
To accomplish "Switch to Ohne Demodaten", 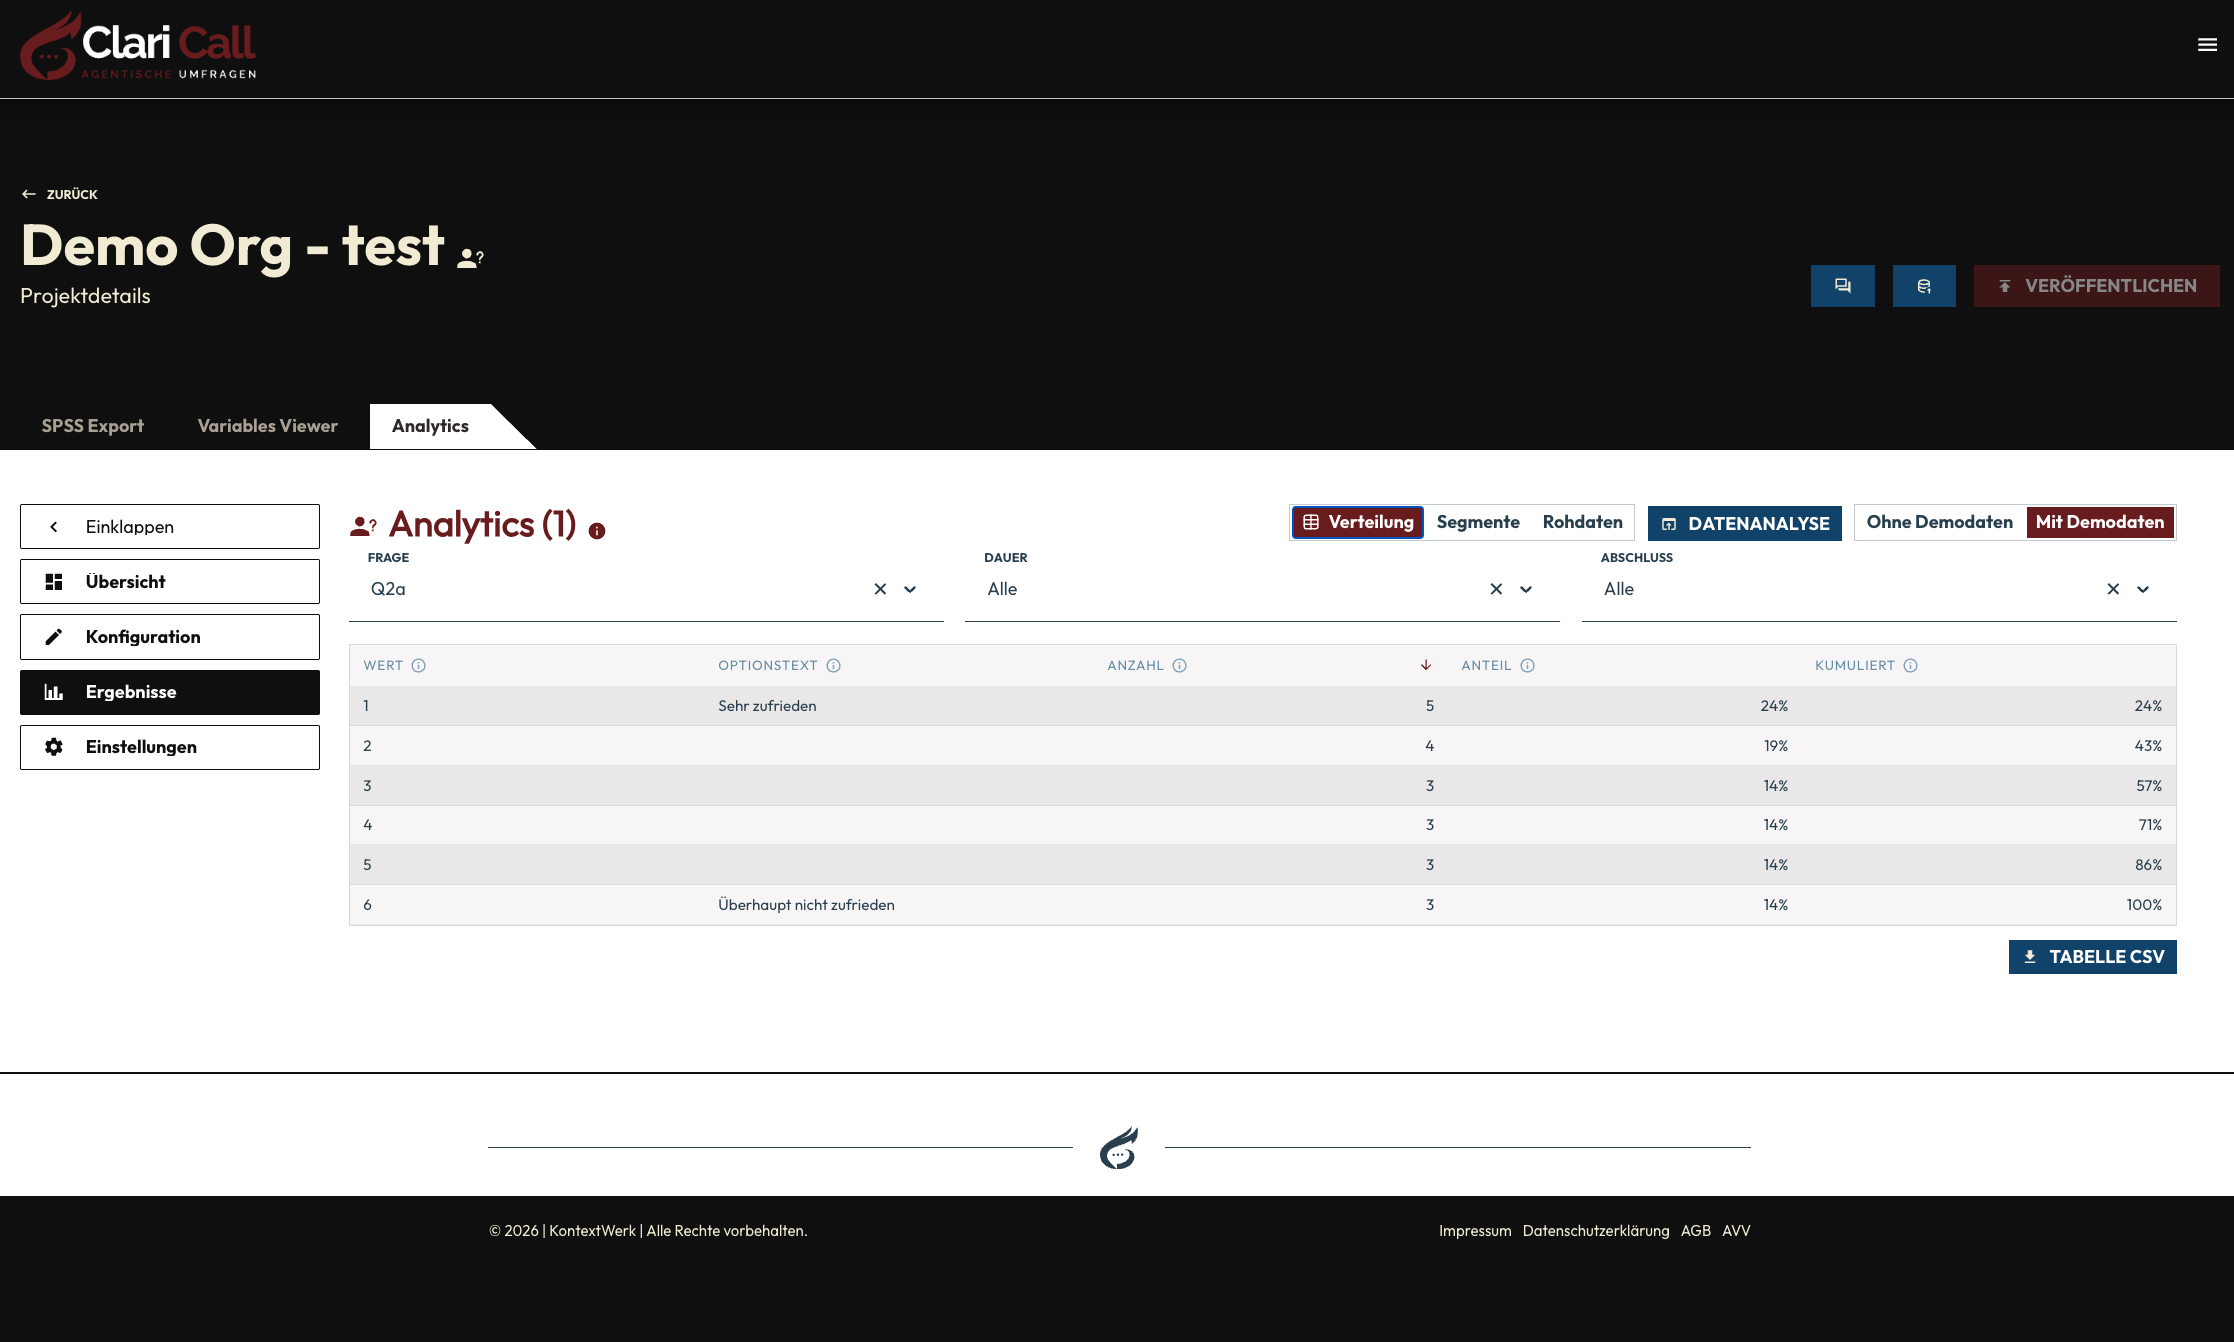I will 1938,521.
